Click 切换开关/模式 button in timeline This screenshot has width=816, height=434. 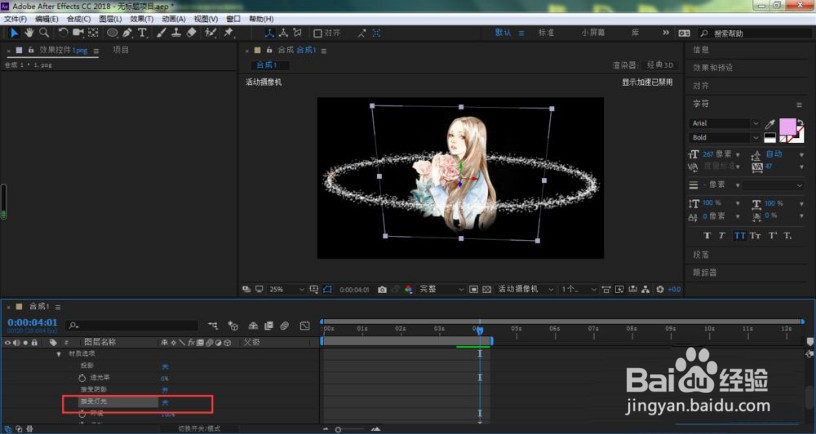[x=199, y=429]
